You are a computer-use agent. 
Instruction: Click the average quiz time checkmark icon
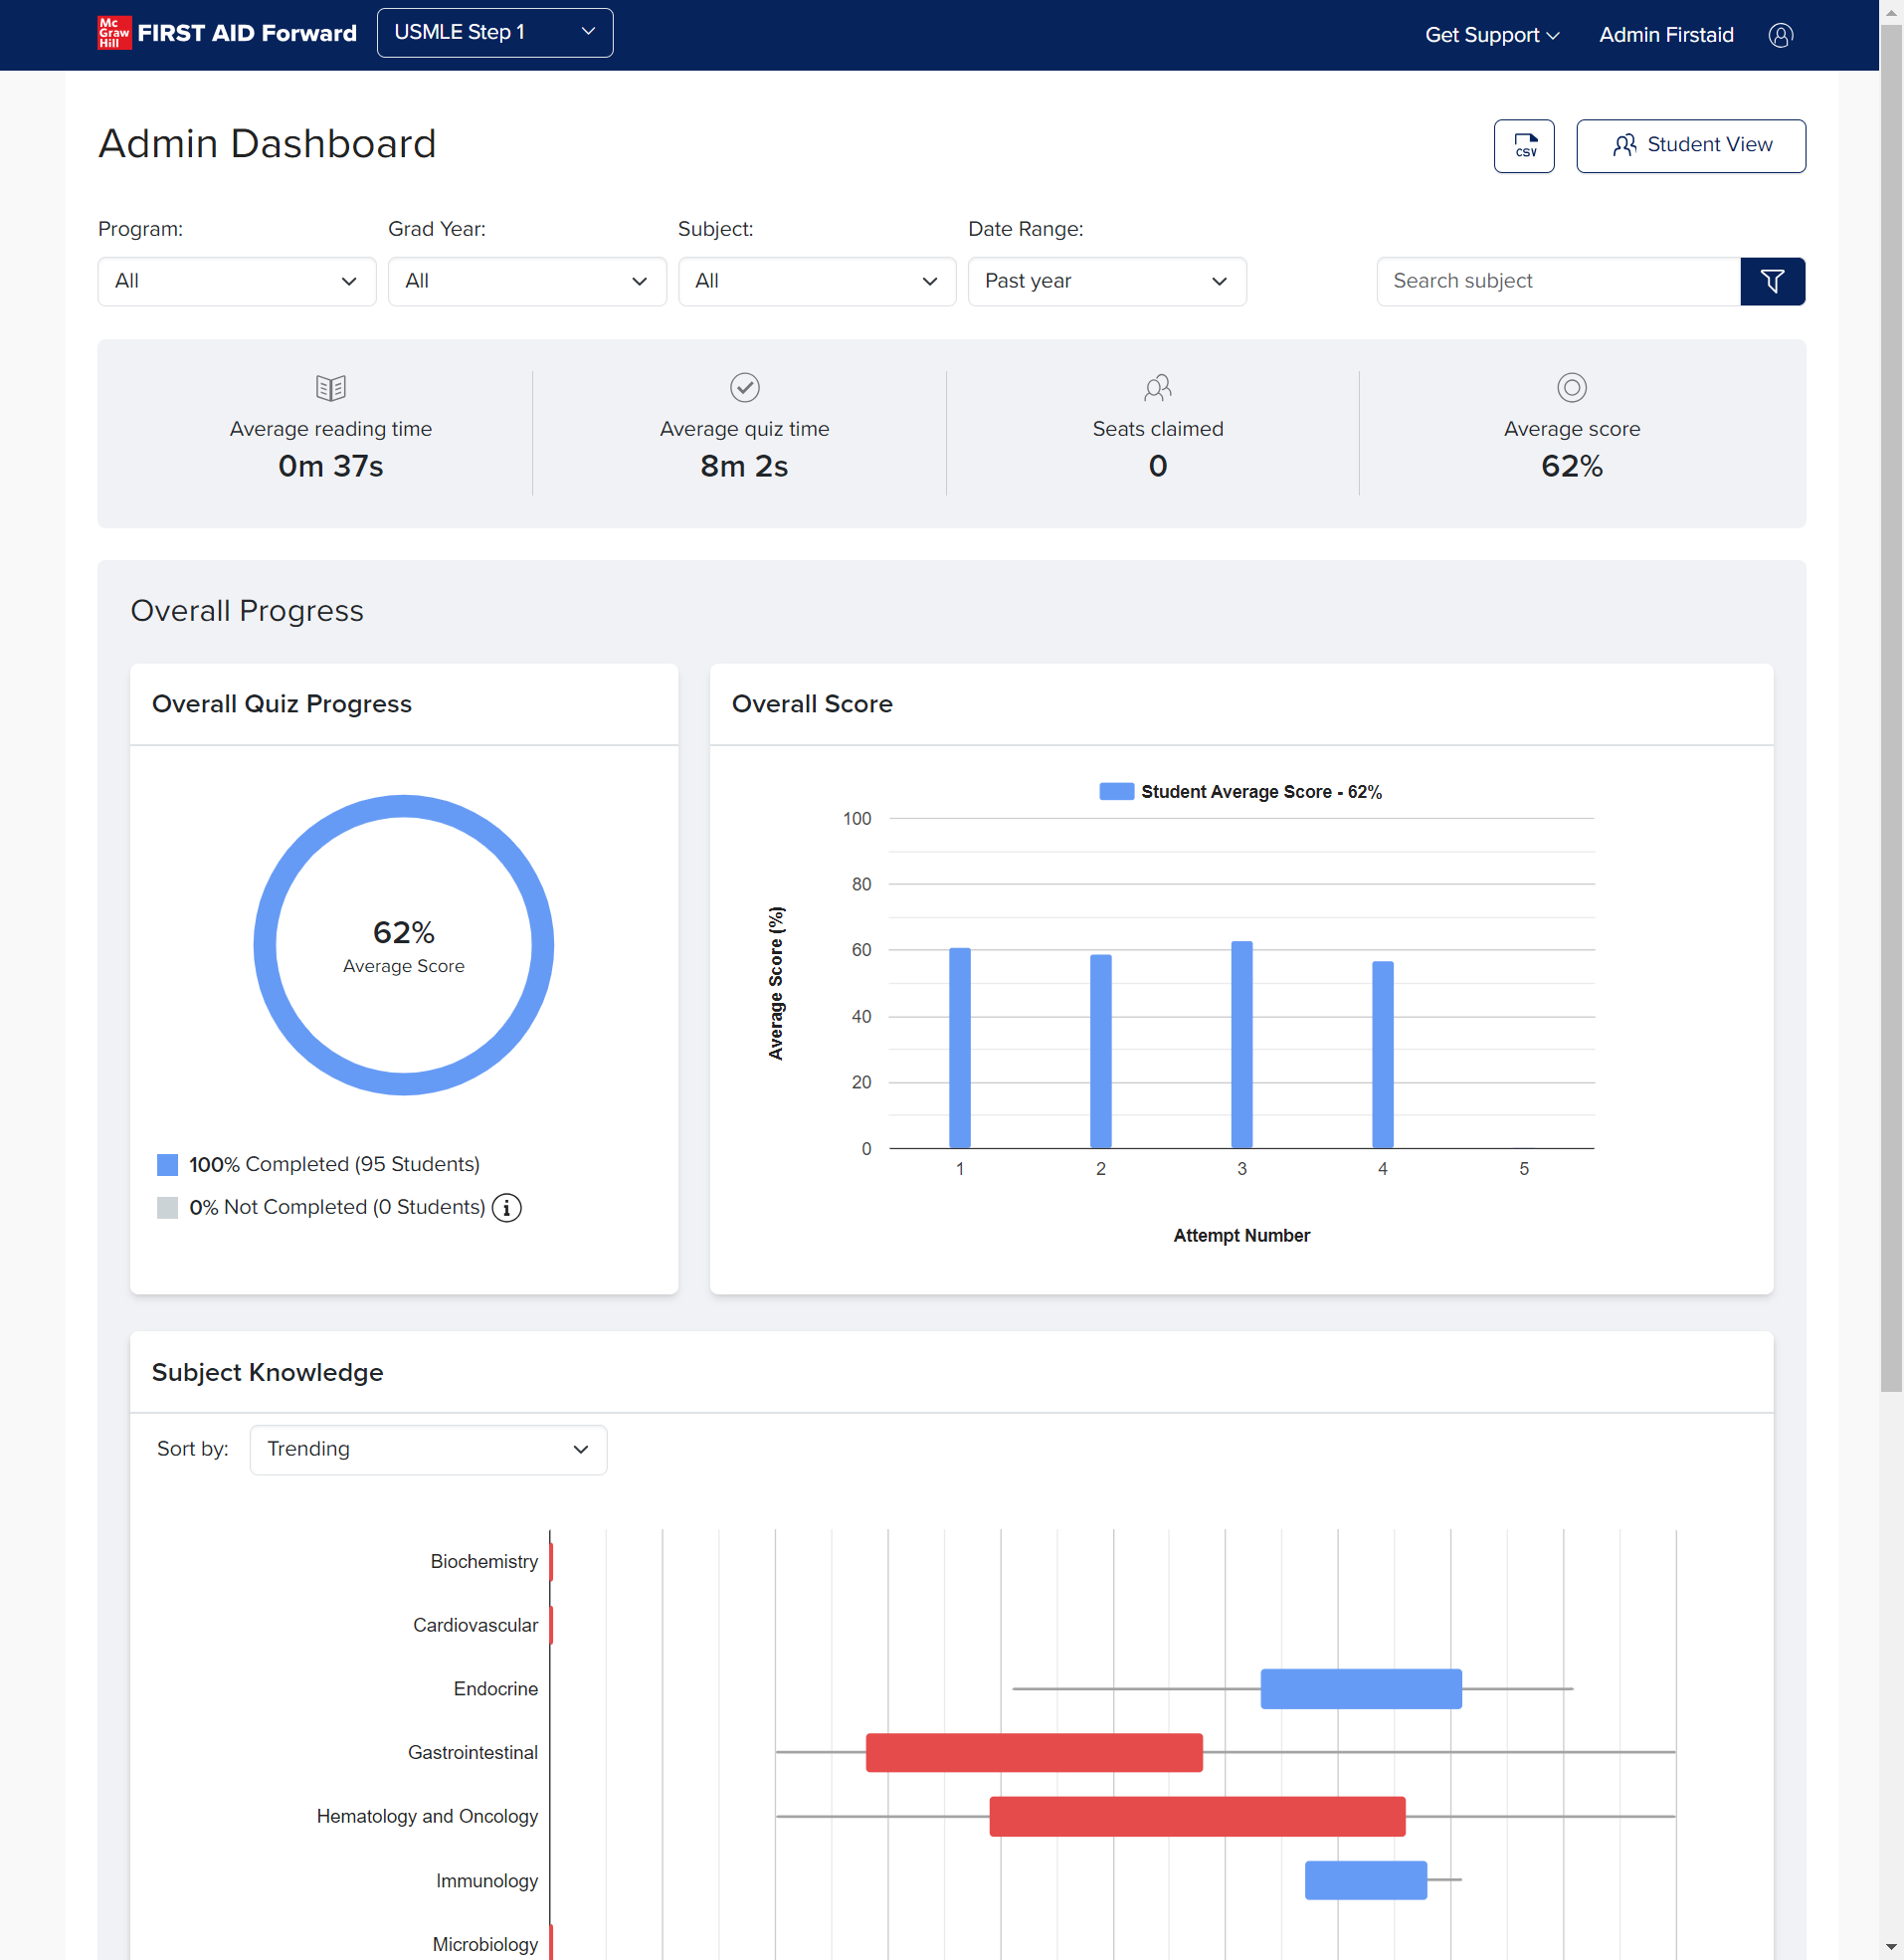(x=744, y=387)
